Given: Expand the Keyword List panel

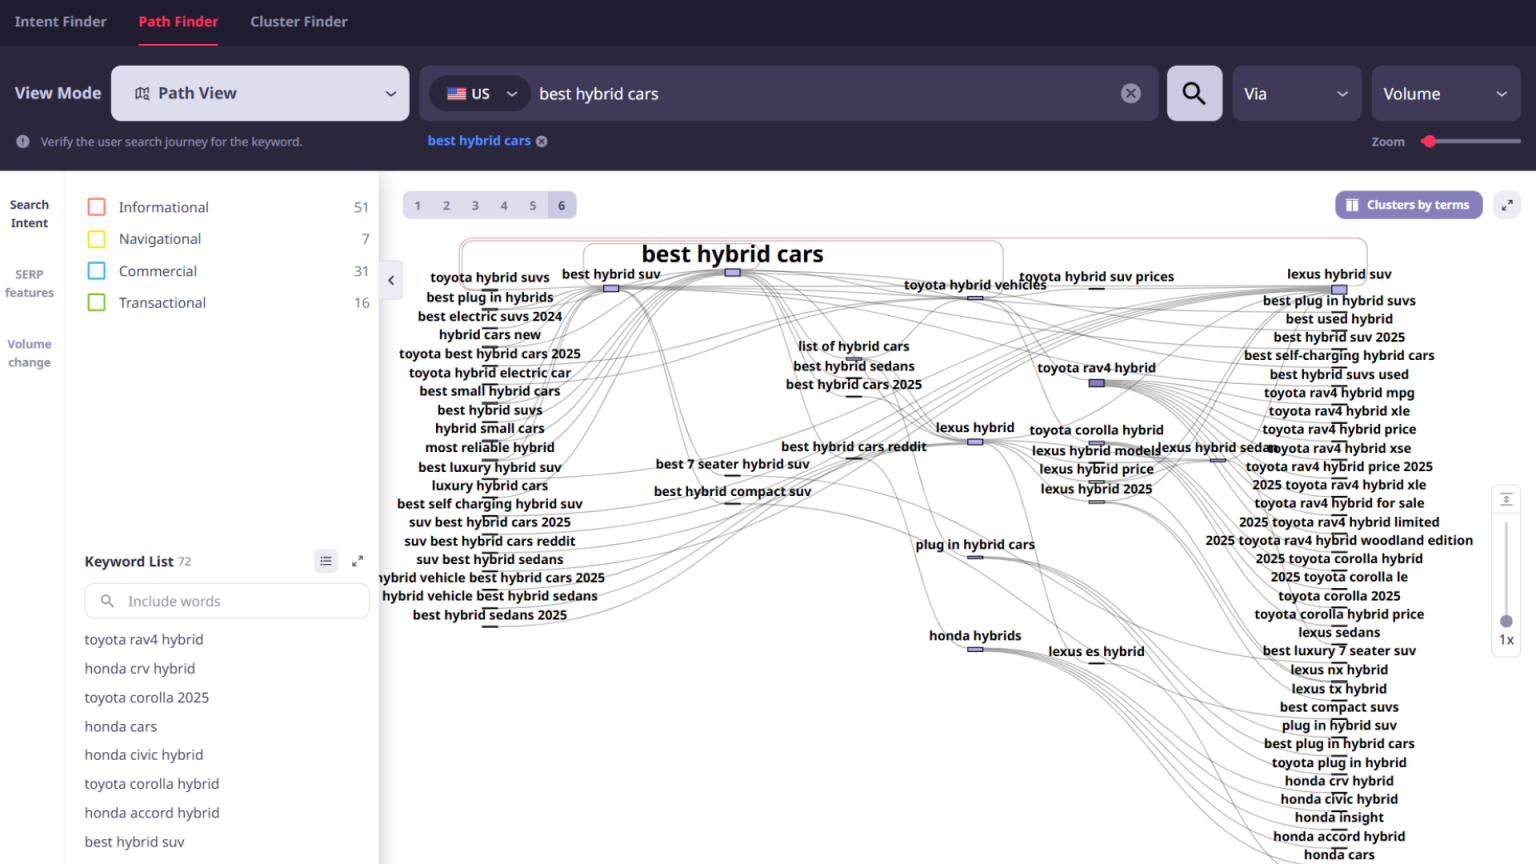Looking at the screenshot, I should coord(358,561).
